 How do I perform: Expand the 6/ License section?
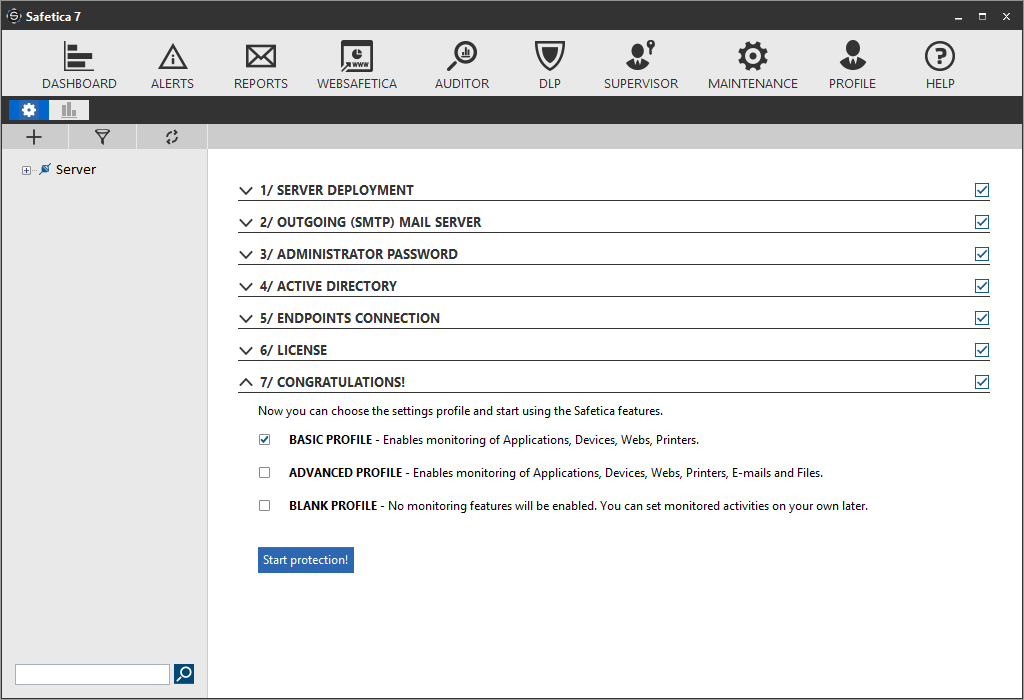(x=246, y=351)
